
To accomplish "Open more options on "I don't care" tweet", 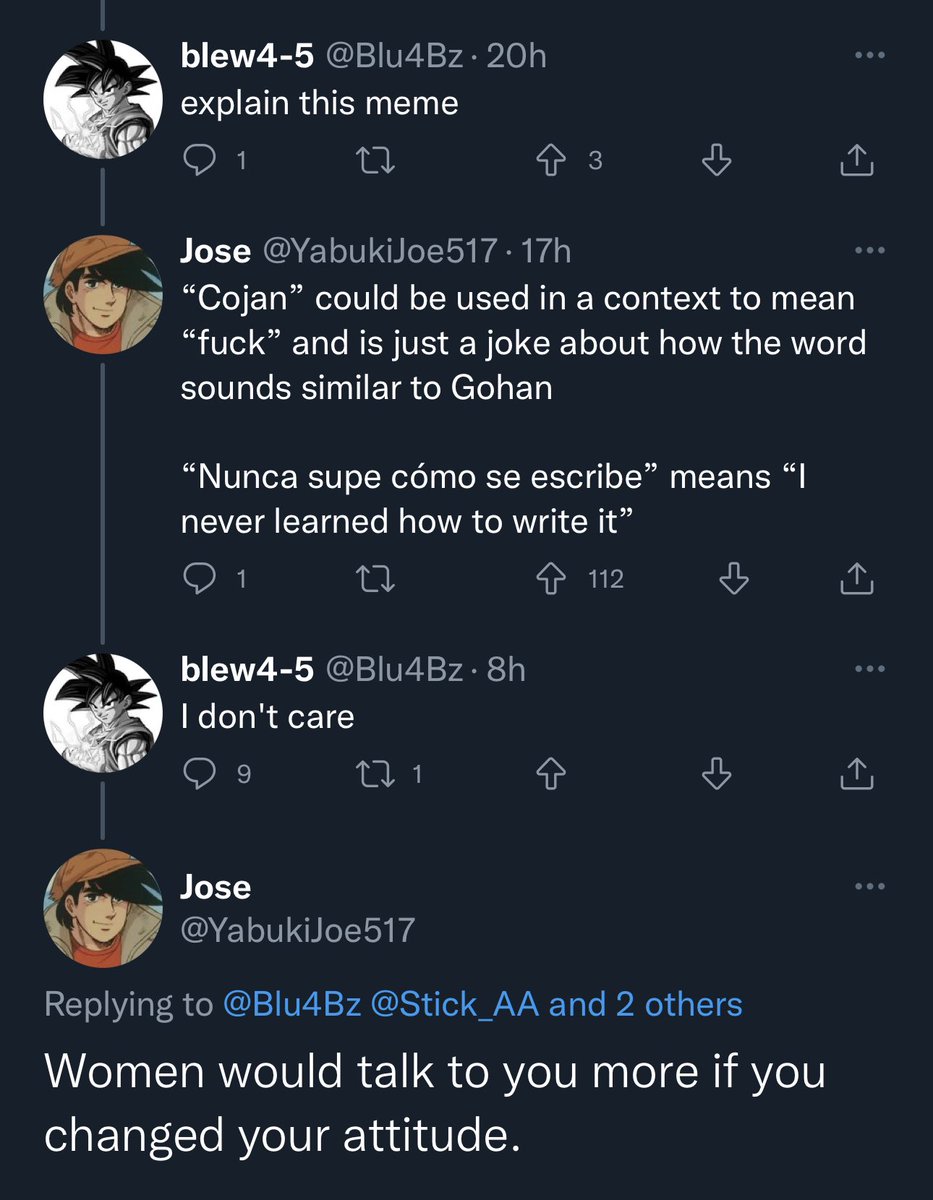I will pos(870,669).
